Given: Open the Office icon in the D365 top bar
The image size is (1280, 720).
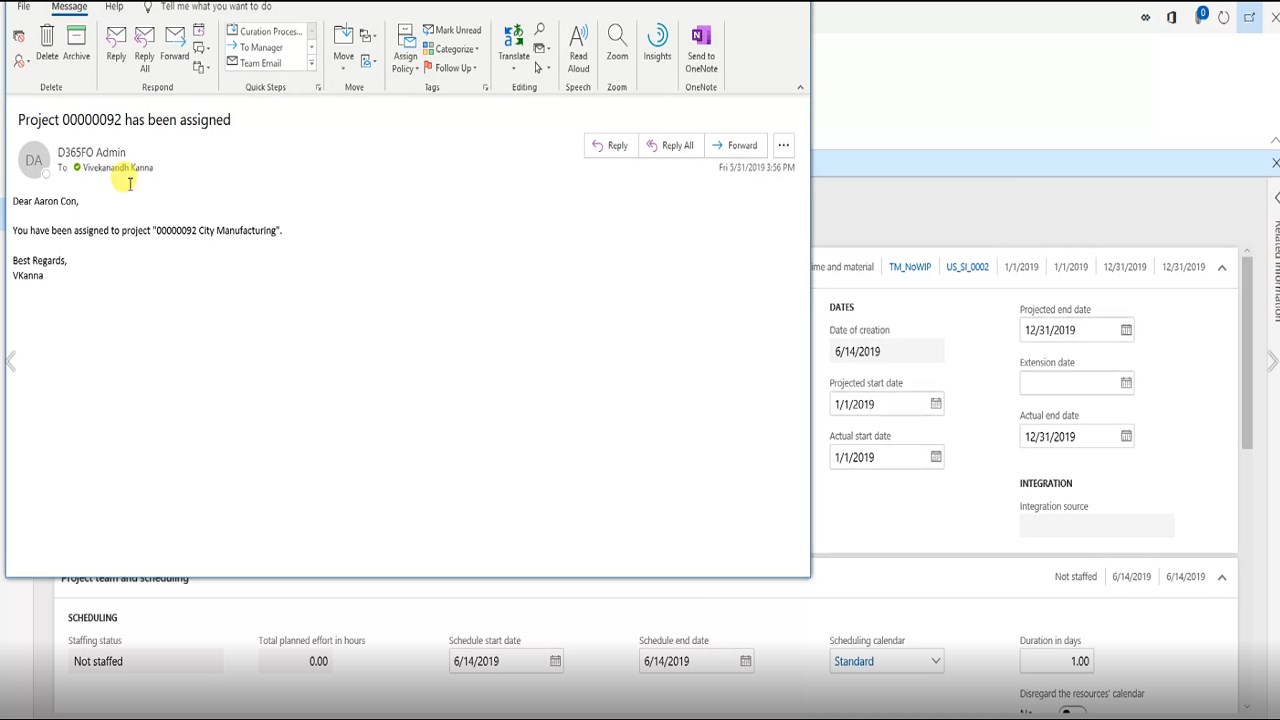Looking at the screenshot, I should 1171,17.
